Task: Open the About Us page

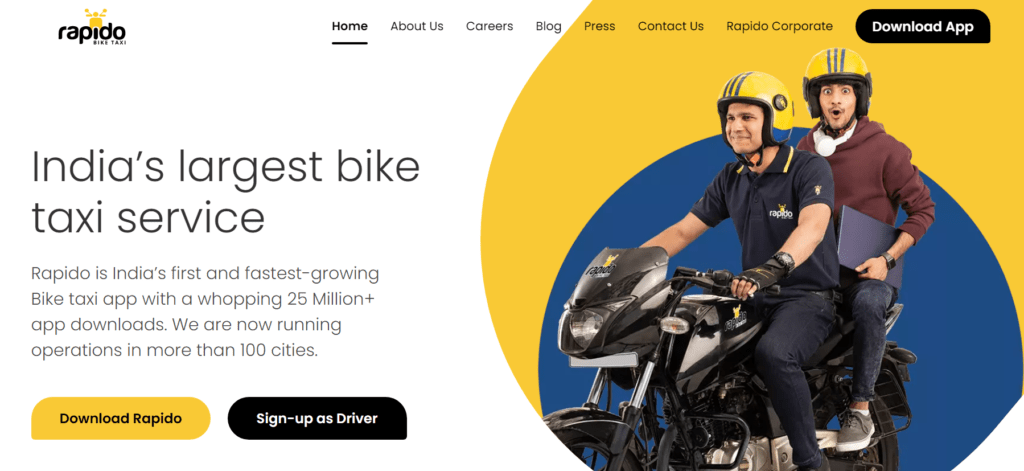Action: (417, 26)
